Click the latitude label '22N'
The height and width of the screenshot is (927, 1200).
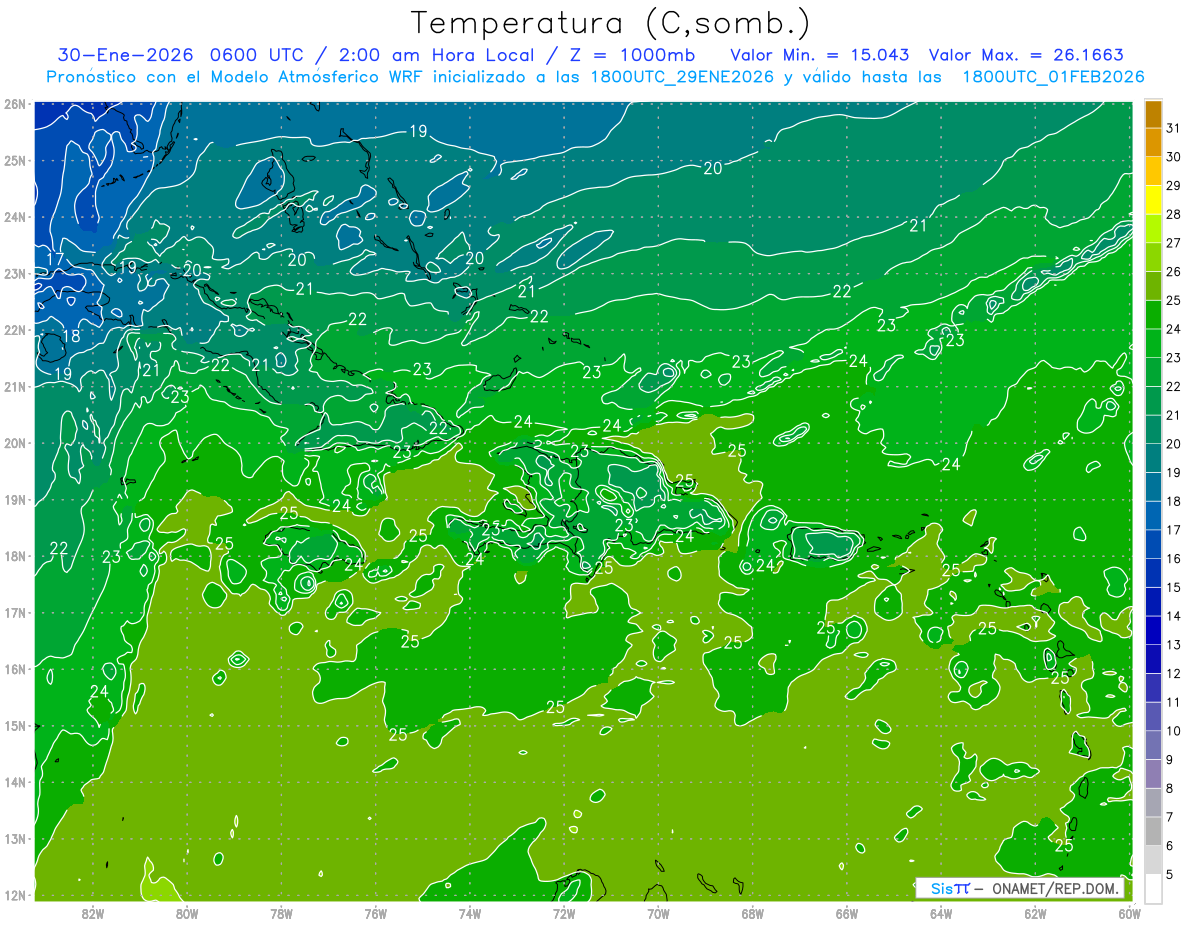14,330
